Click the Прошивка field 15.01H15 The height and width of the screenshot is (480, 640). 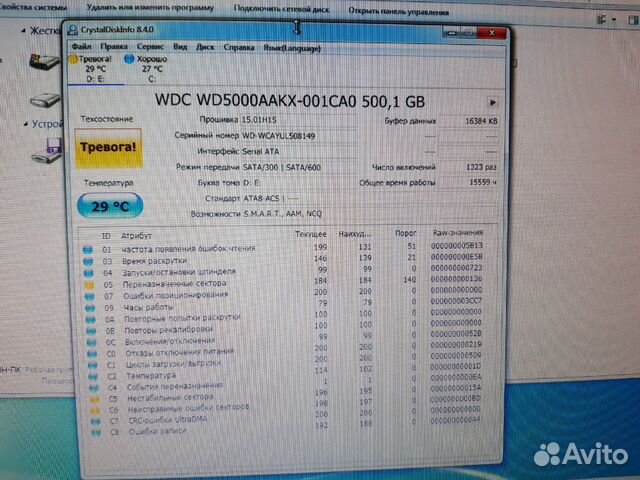(299, 120)
